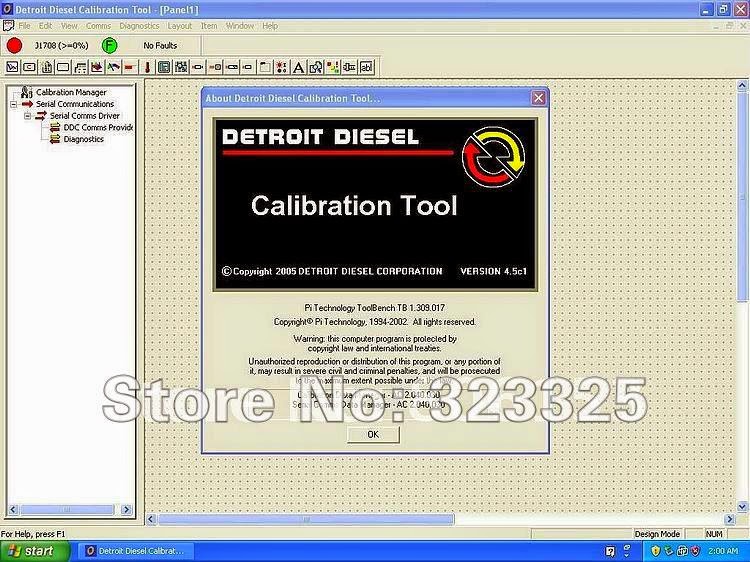Image resolution: width=750 pixels, height=562 pixels.
Task: Select Diagnostics in the tree panel
Action: coord(84,139)
